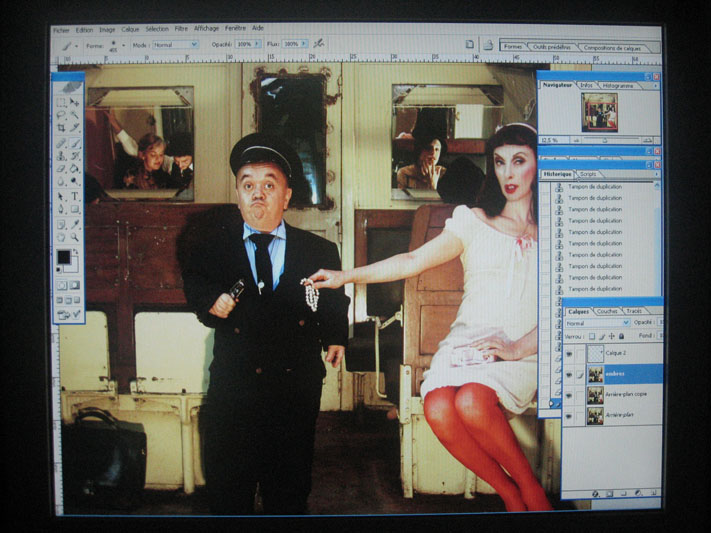Select the Brush tool in toolbox
The height and width of the screenshot is (533, 711).
[x=74, y=143]
